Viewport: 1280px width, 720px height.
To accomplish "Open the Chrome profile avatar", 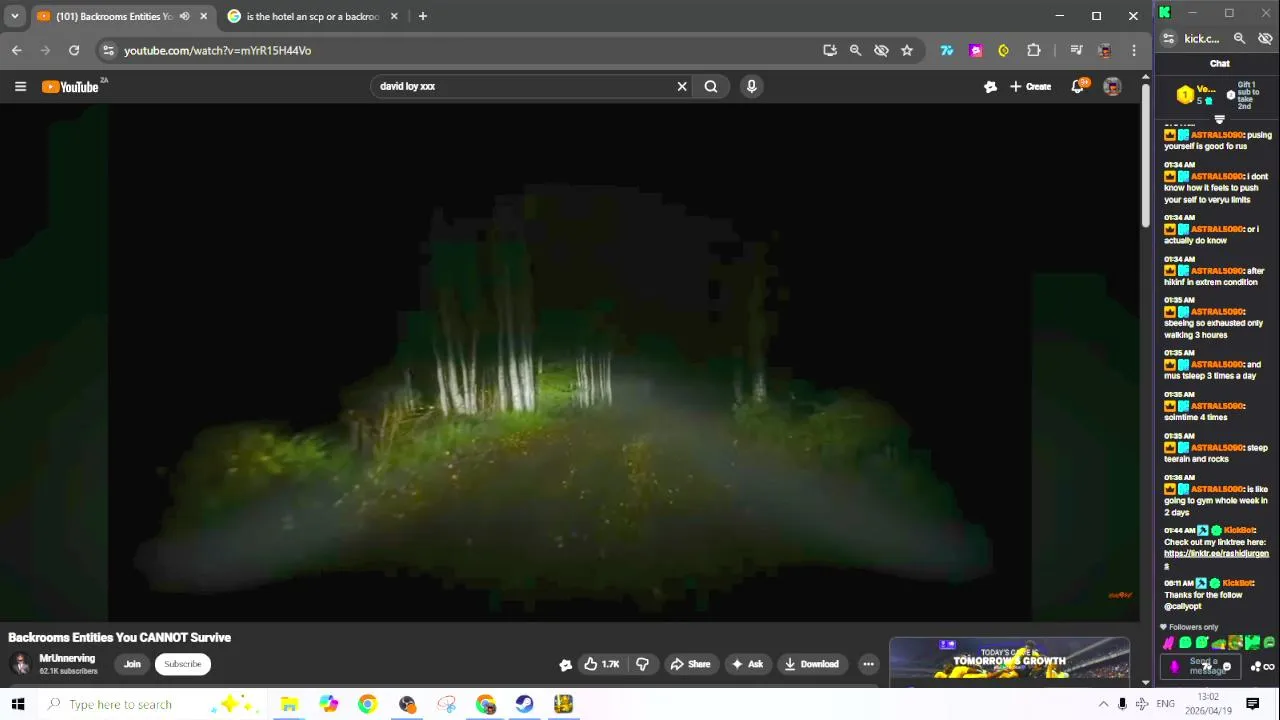I will (1105, 50).
